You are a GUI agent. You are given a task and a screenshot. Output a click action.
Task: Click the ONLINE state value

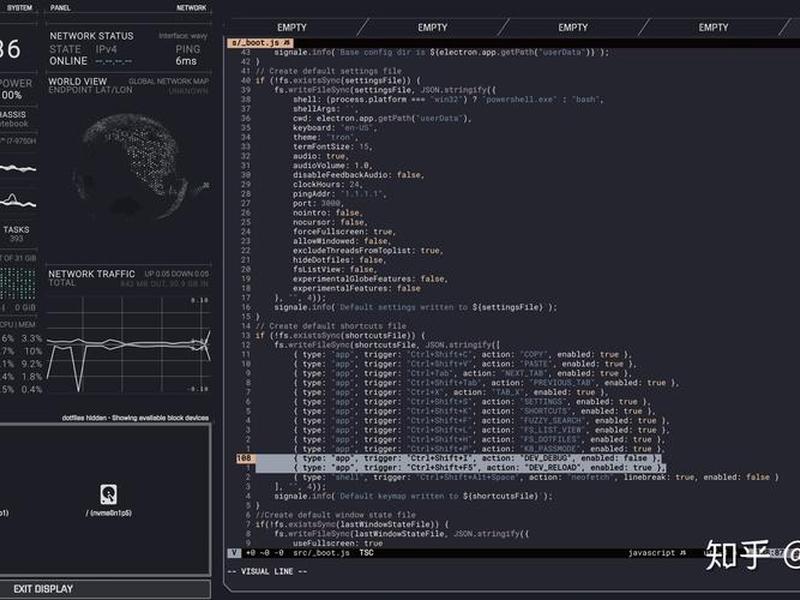(68, 61)
